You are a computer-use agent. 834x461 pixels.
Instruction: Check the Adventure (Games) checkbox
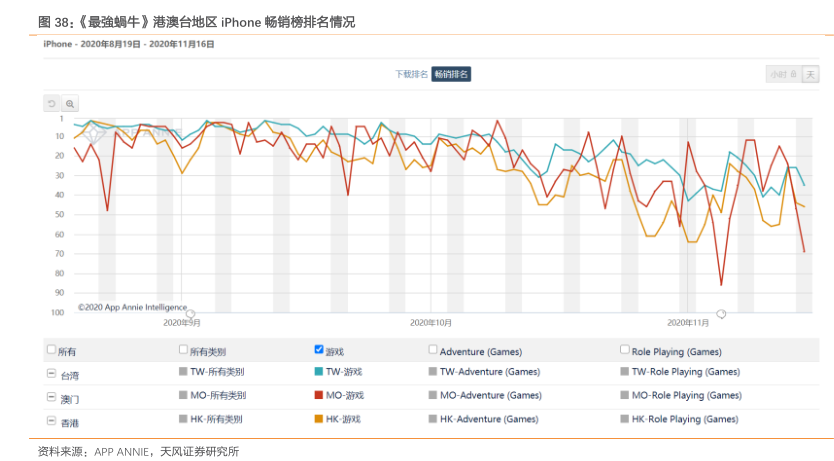[x=433, y=350]
